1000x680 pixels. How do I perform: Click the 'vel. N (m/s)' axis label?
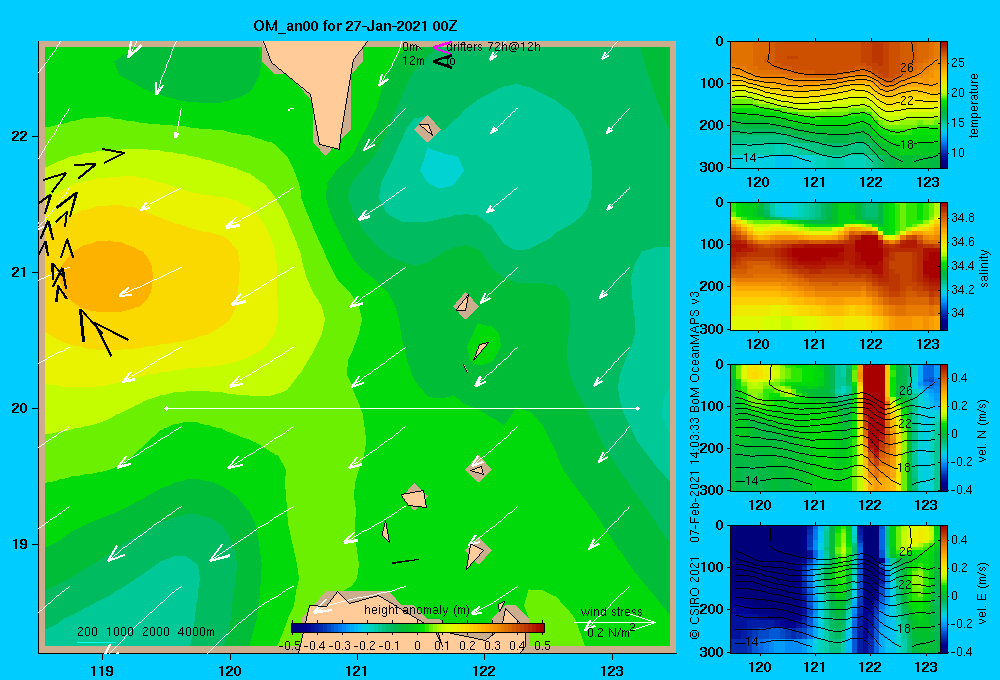[982, 431]
